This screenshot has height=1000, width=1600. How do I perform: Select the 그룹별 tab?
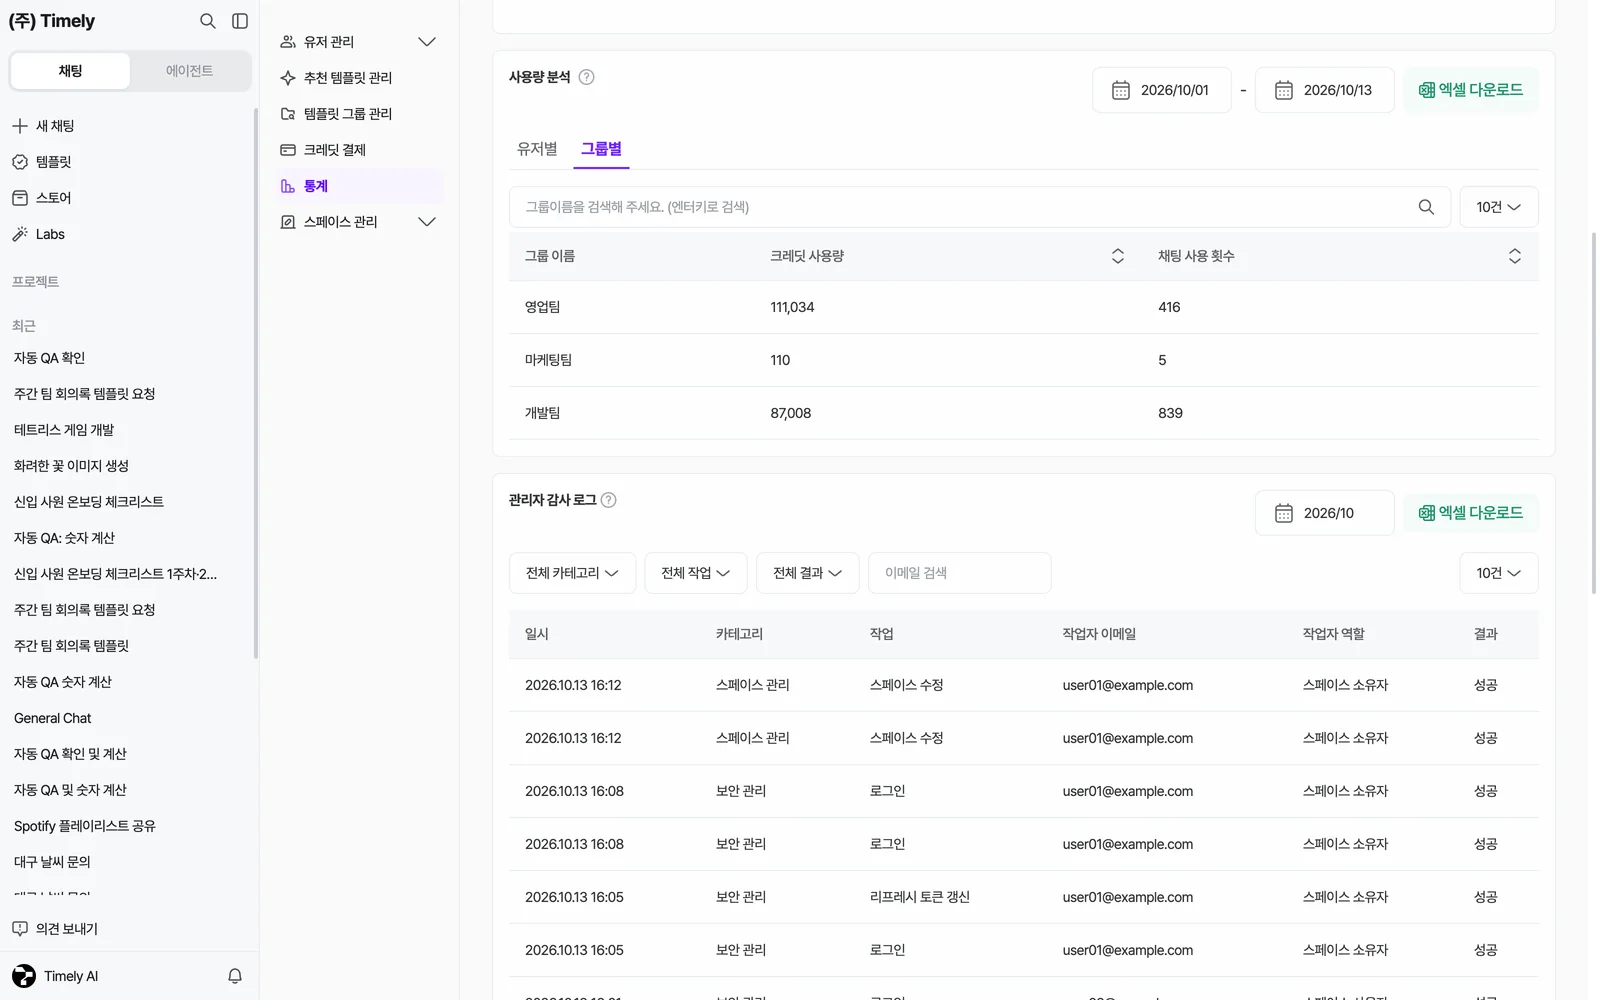(x=601, y=149)
